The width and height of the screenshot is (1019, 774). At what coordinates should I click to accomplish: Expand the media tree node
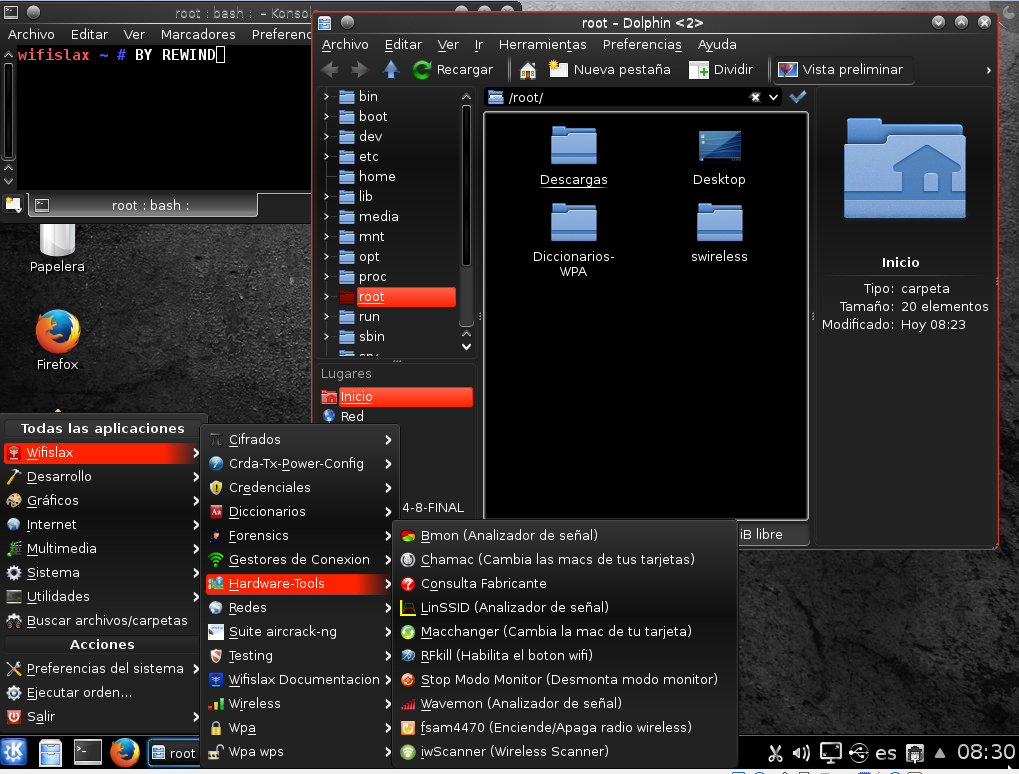coord(326,216)
